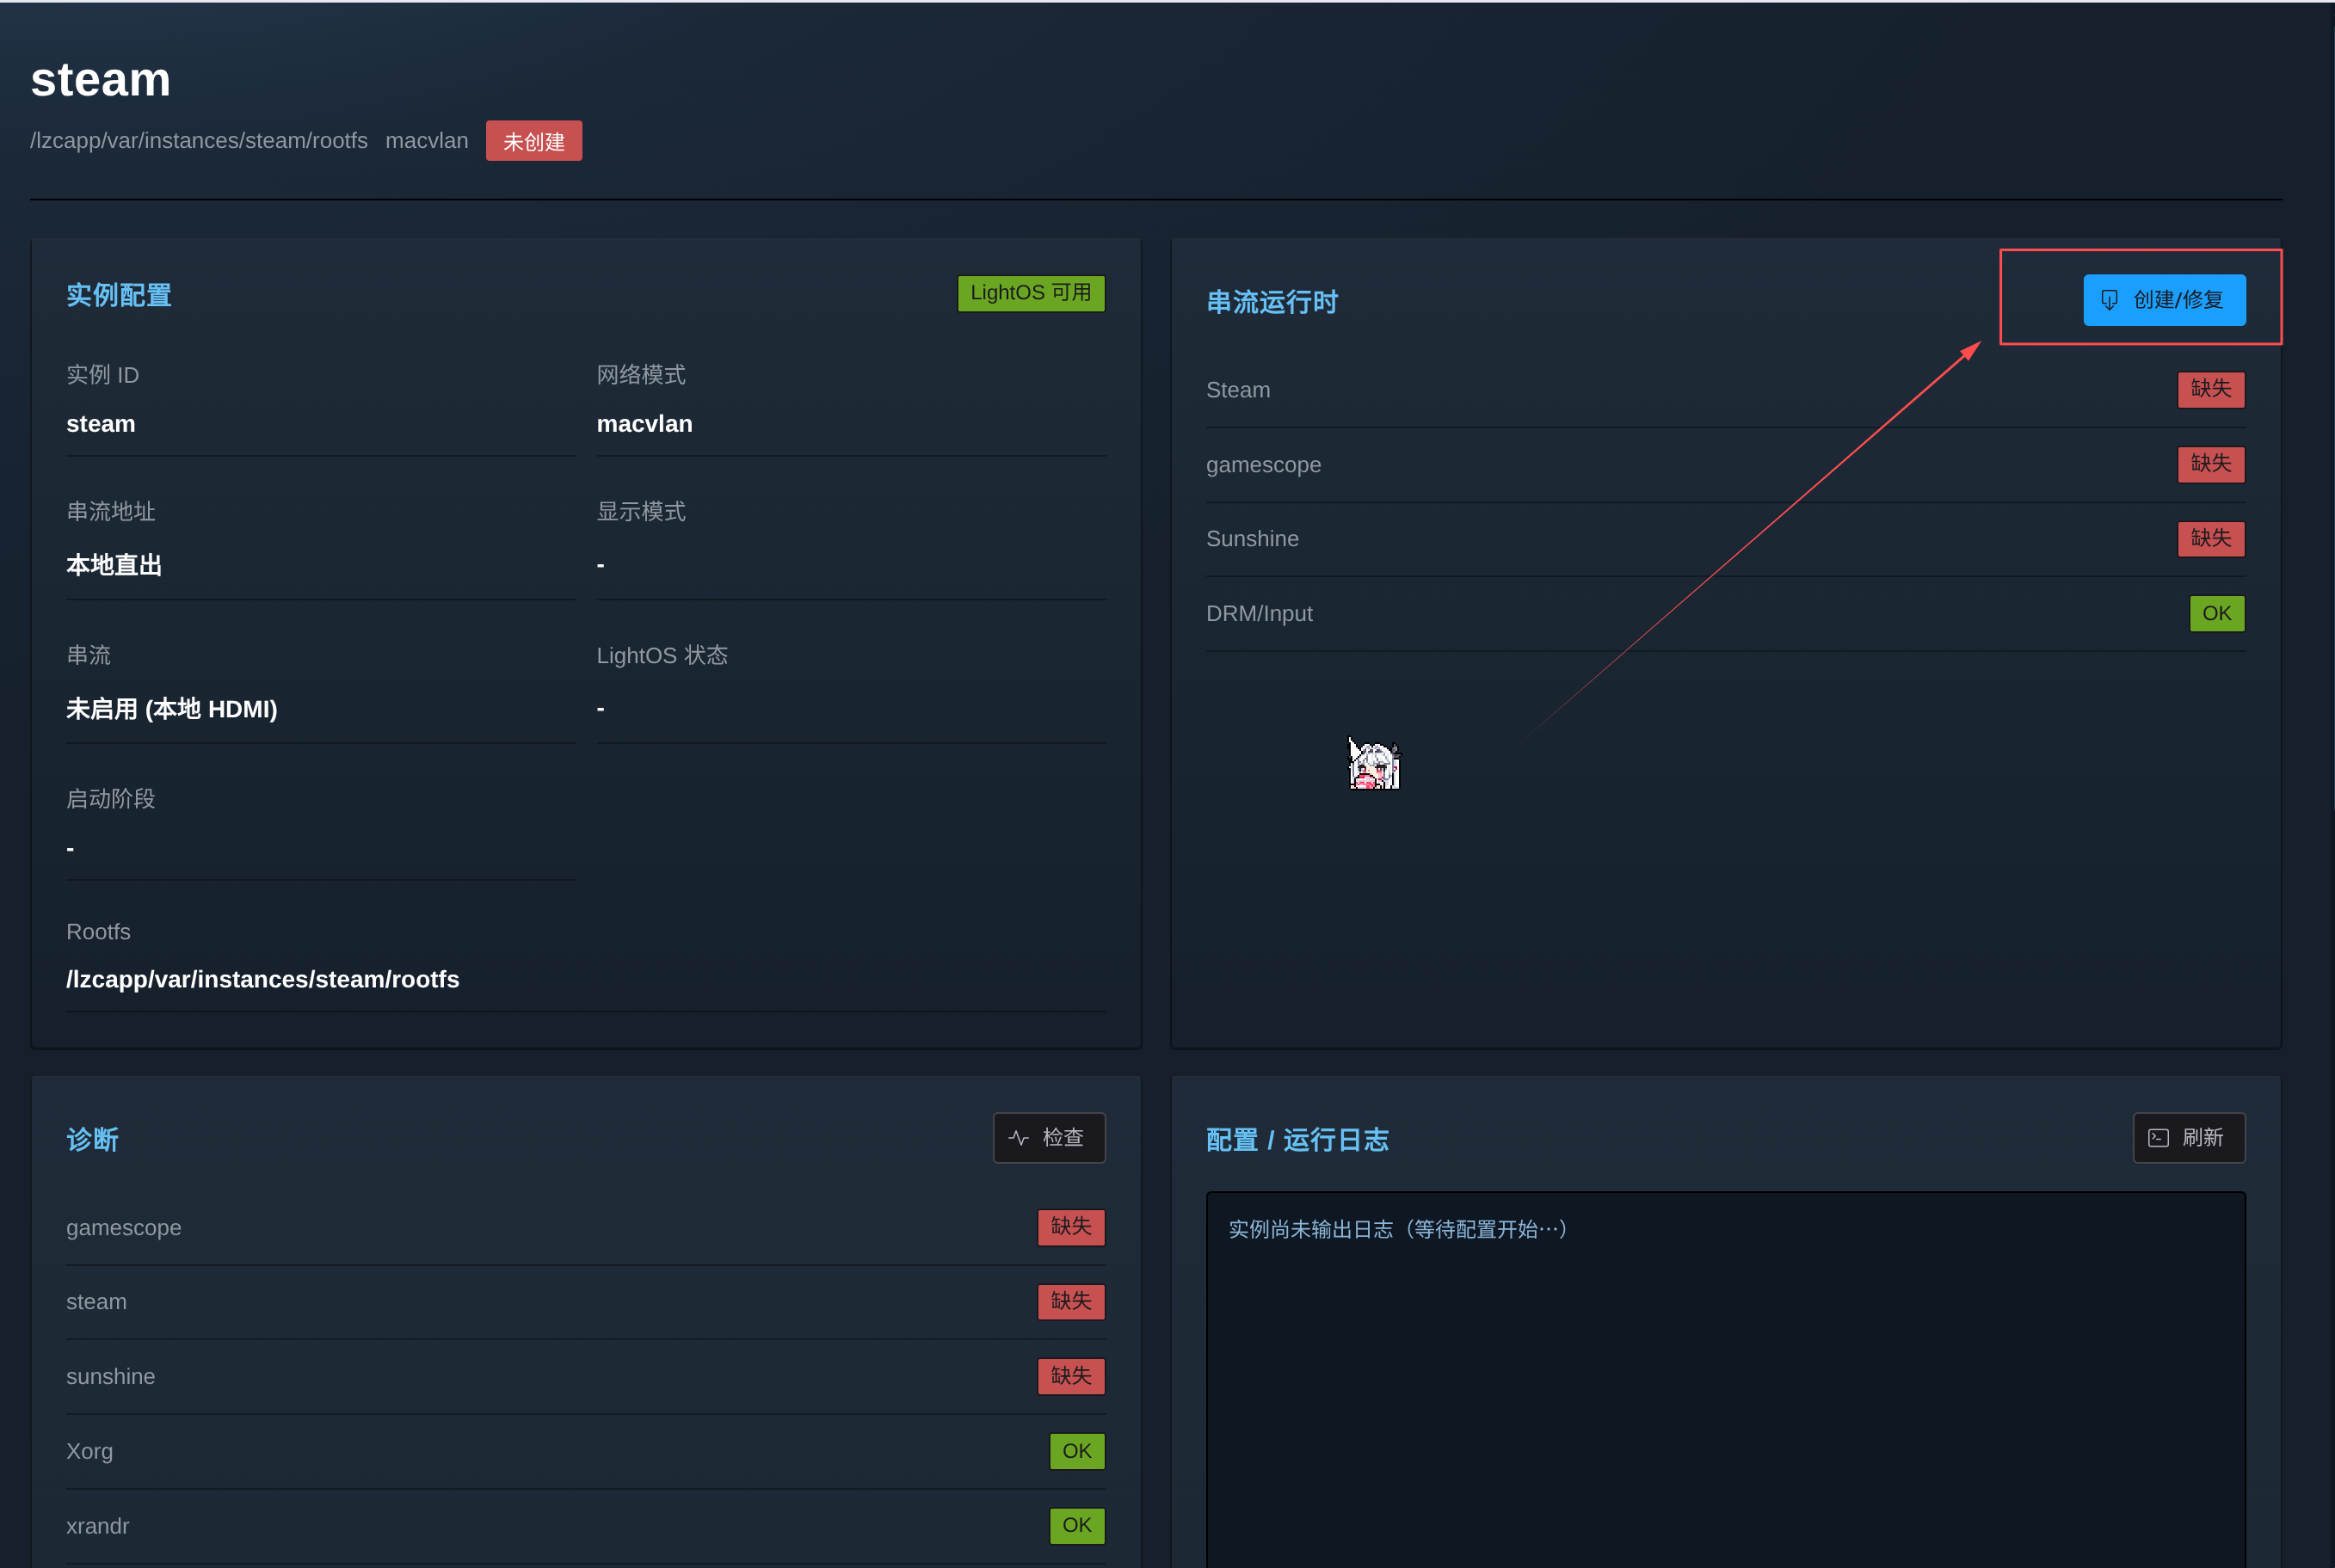
Task: Click the Xorg row label in 诊断
Action: (89, 1451)
